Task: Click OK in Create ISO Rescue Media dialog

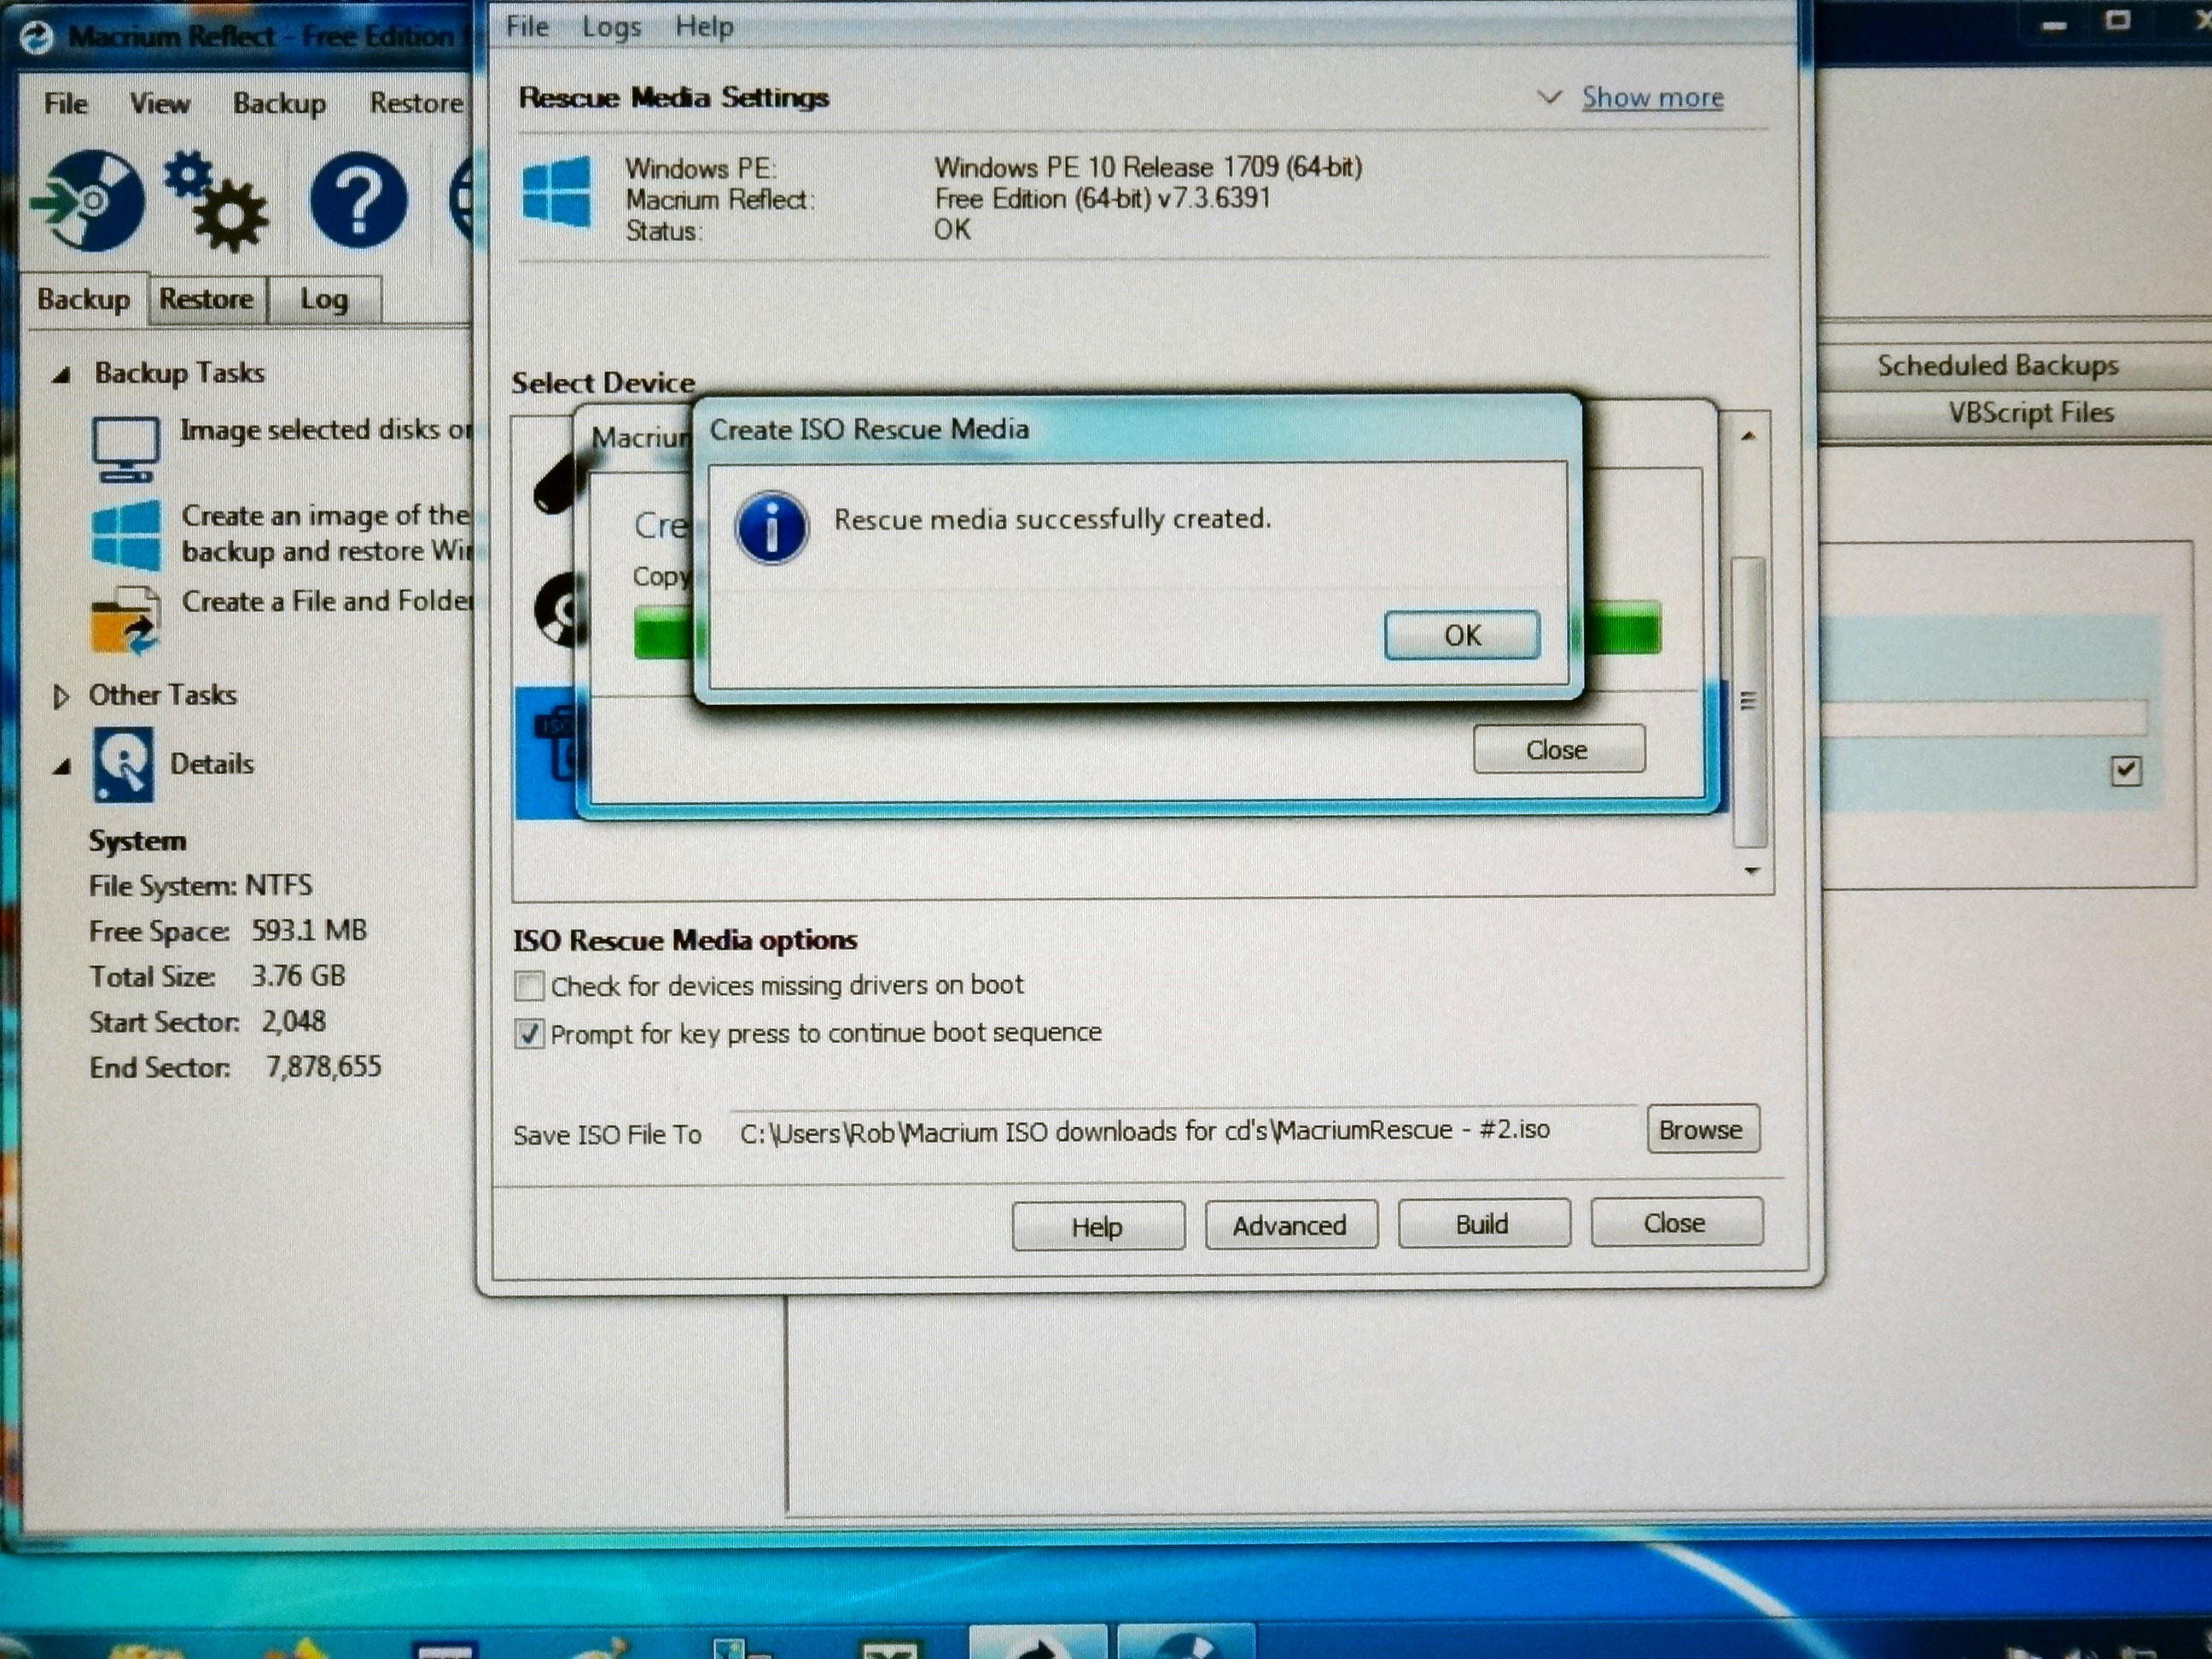Action: pyautogui.click(x=1462, y=635)
